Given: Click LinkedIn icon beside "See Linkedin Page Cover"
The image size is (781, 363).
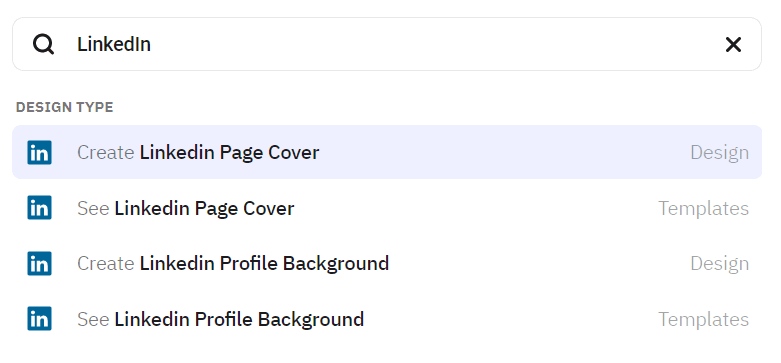Looking at the screenshot, I should click(39, 208).
